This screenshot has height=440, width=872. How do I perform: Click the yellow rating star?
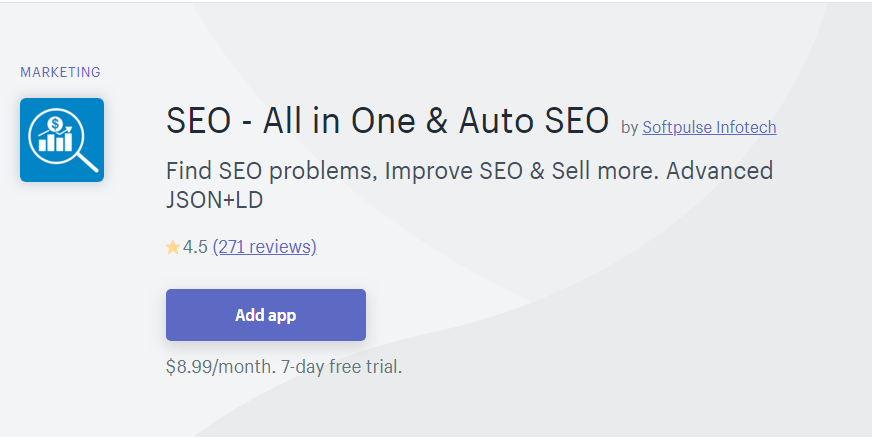[x=173, y=247]
